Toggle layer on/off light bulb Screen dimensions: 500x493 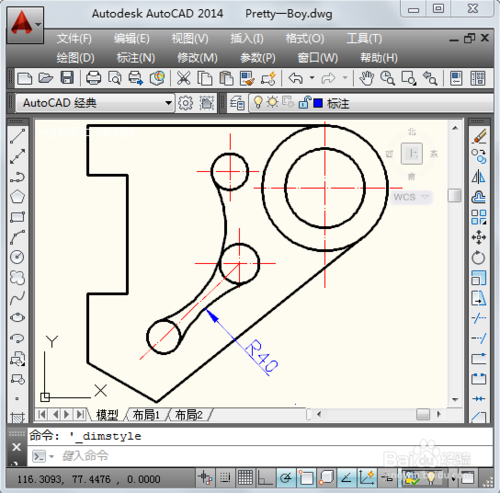(258, 102)
